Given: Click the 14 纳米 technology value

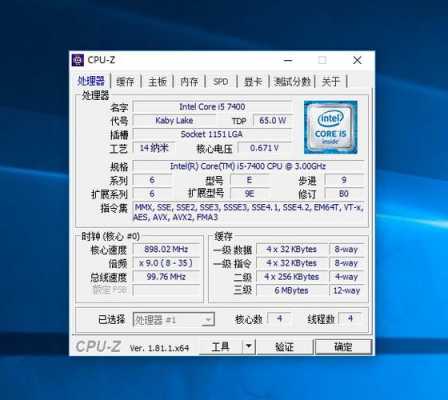Looking at the screenshot, I should (x=154, y=148).
